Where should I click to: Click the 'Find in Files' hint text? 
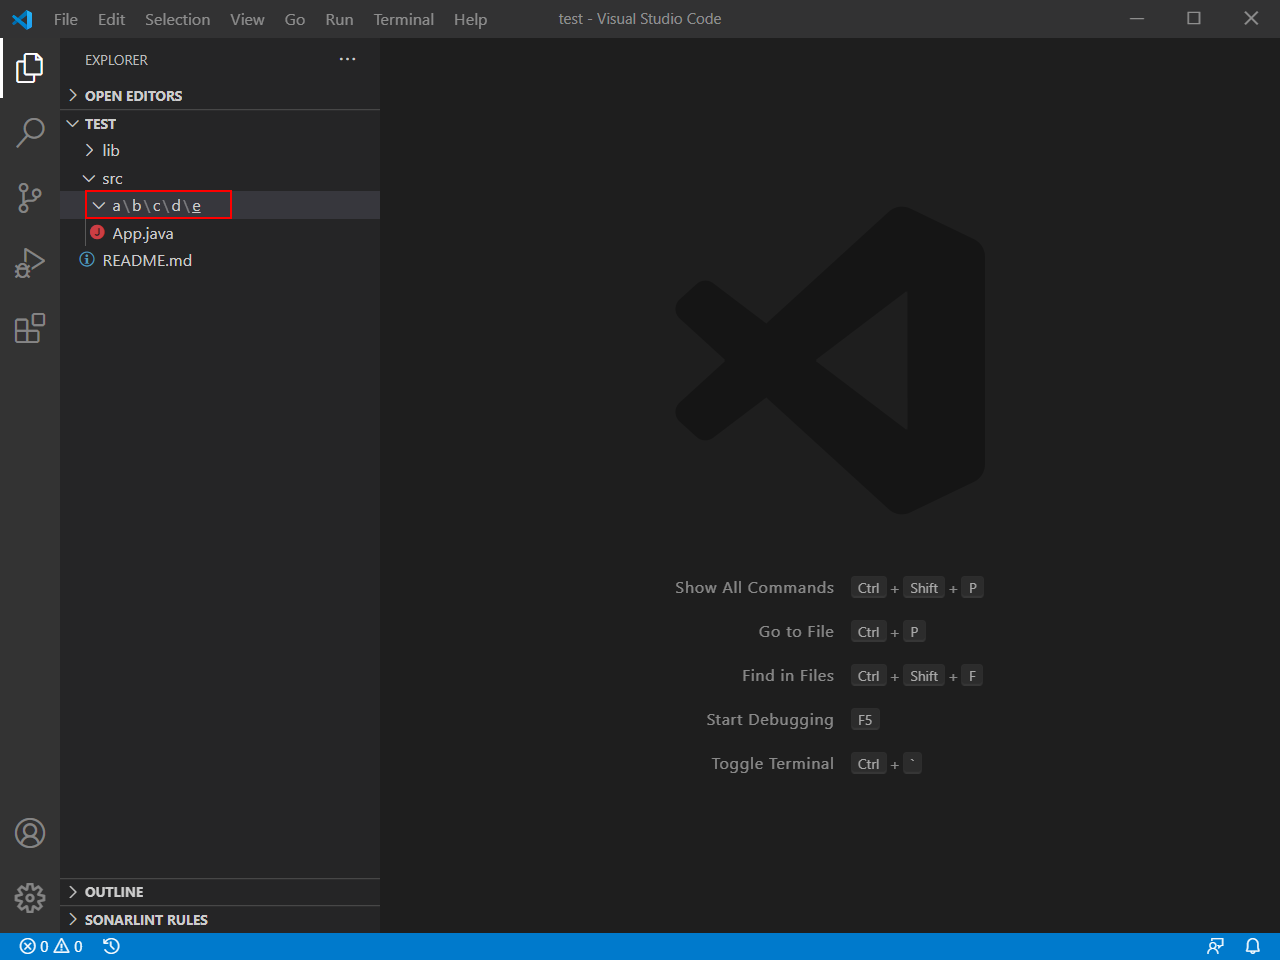coord(788,676)
